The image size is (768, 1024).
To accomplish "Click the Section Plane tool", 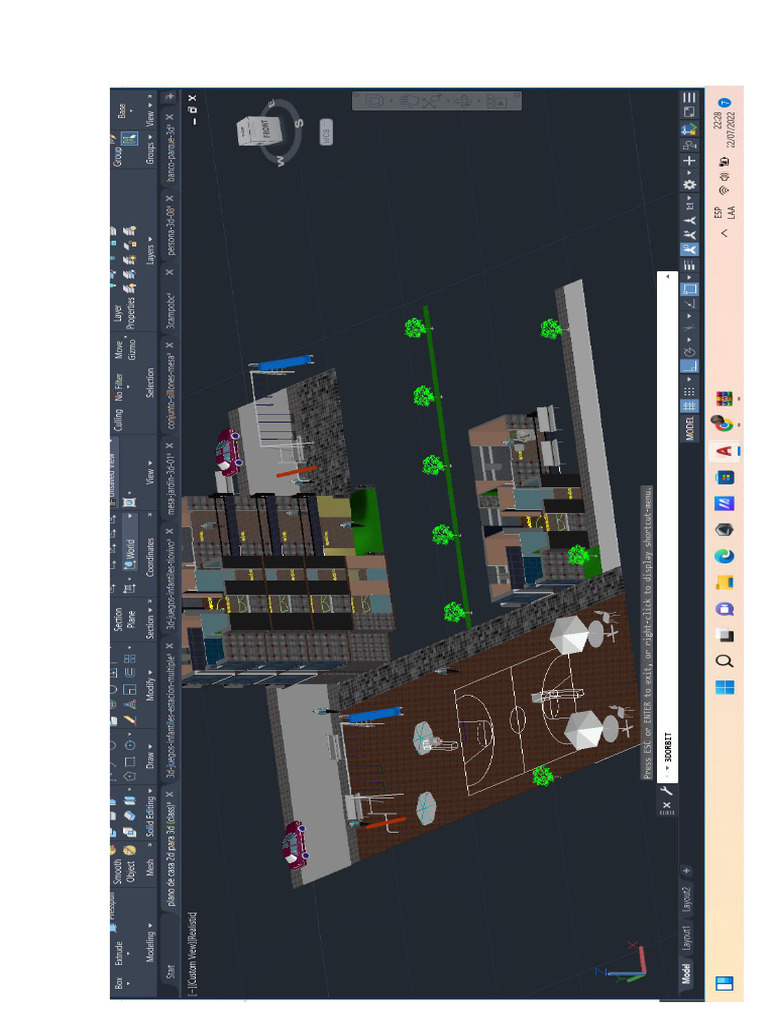I will (x=125, y=619).
